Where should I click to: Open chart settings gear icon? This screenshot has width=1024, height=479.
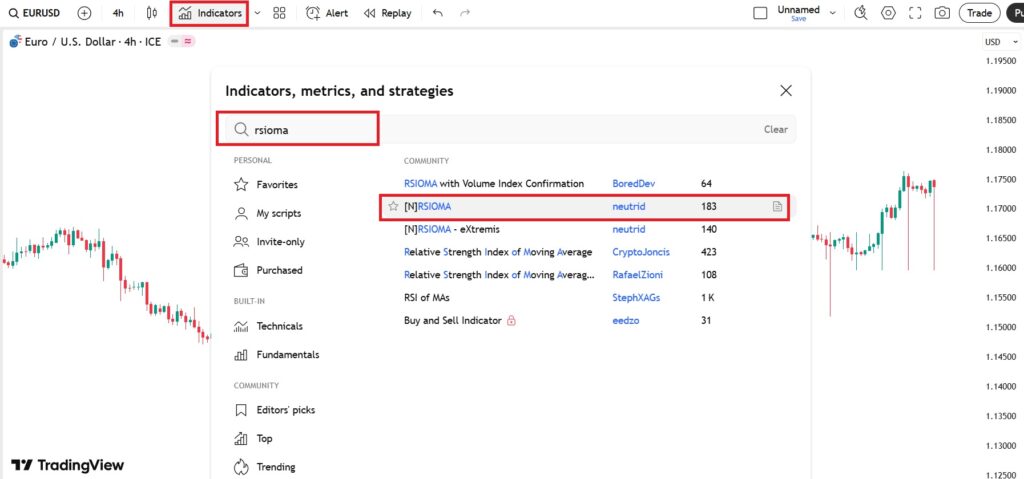[x=888, y=13]
